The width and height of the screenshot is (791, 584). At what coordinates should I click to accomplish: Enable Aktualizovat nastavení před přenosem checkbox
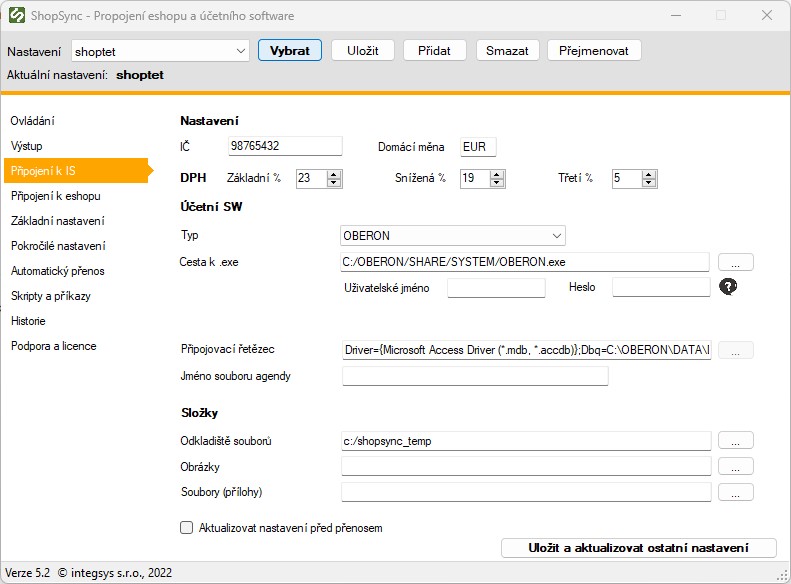[x=187, y=528]
